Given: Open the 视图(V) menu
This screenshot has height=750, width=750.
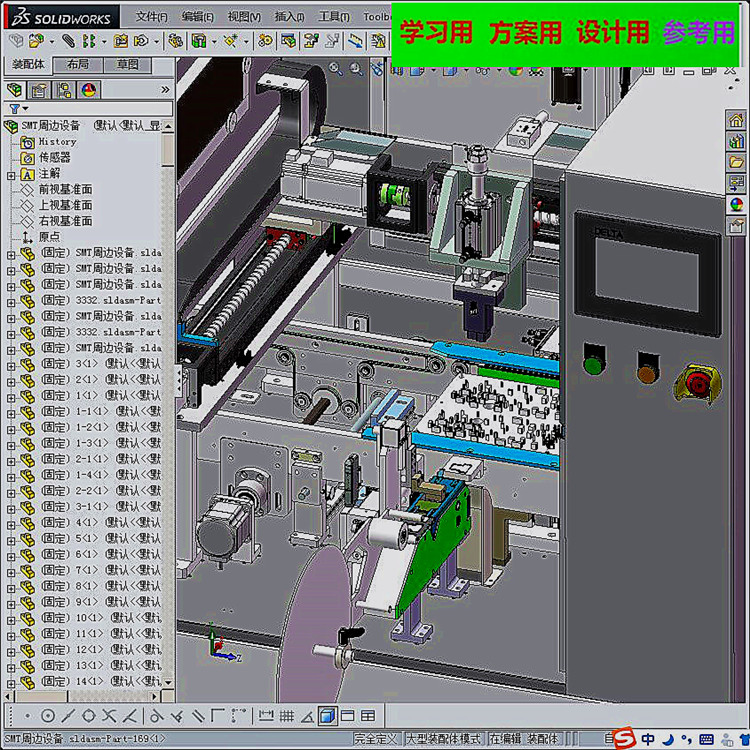Looking at the screenshot, I should coord(244,17).
